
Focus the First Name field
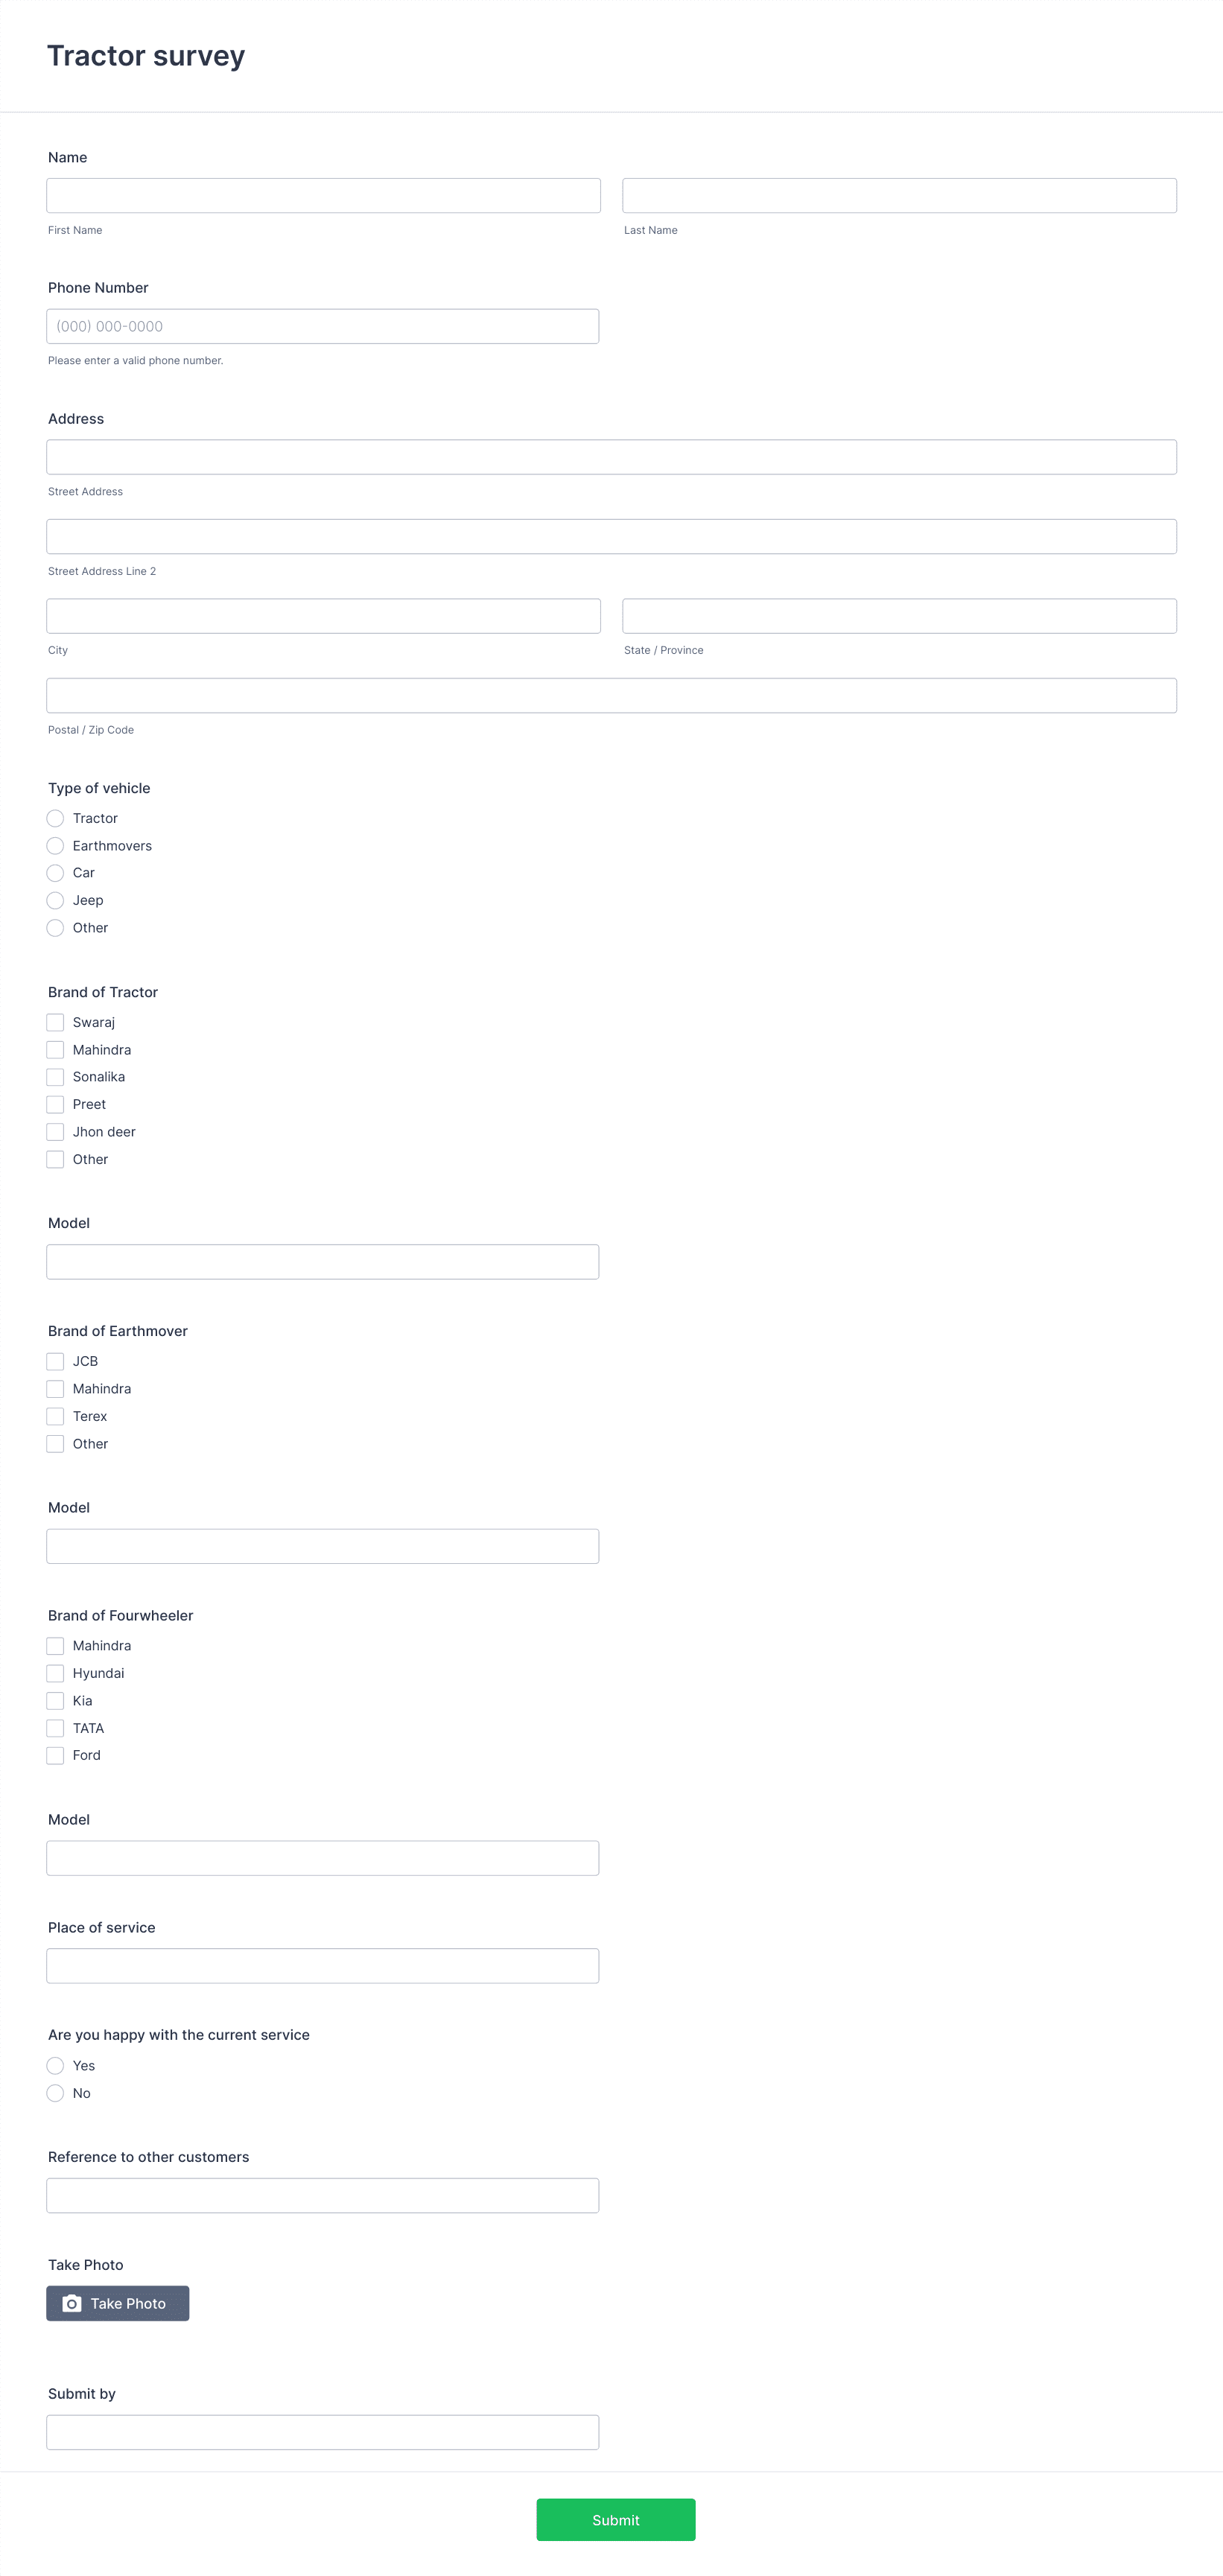pyautogui.click(x=323, y=196)
